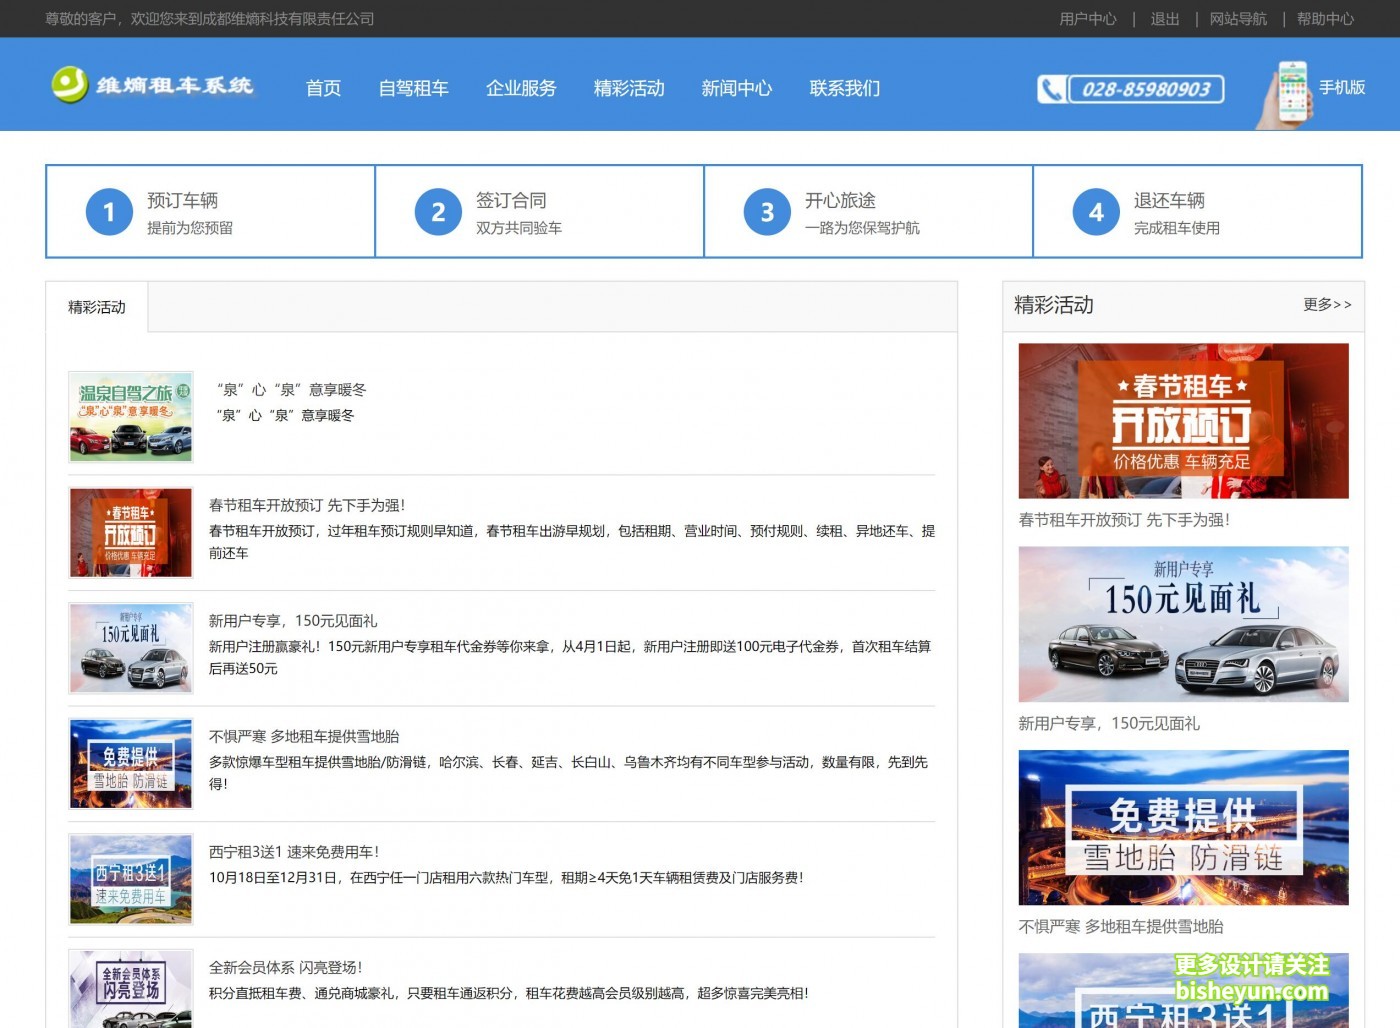
Task: Click the step 1 circle for 预订车辆
Action: click(x=109, y=212)
